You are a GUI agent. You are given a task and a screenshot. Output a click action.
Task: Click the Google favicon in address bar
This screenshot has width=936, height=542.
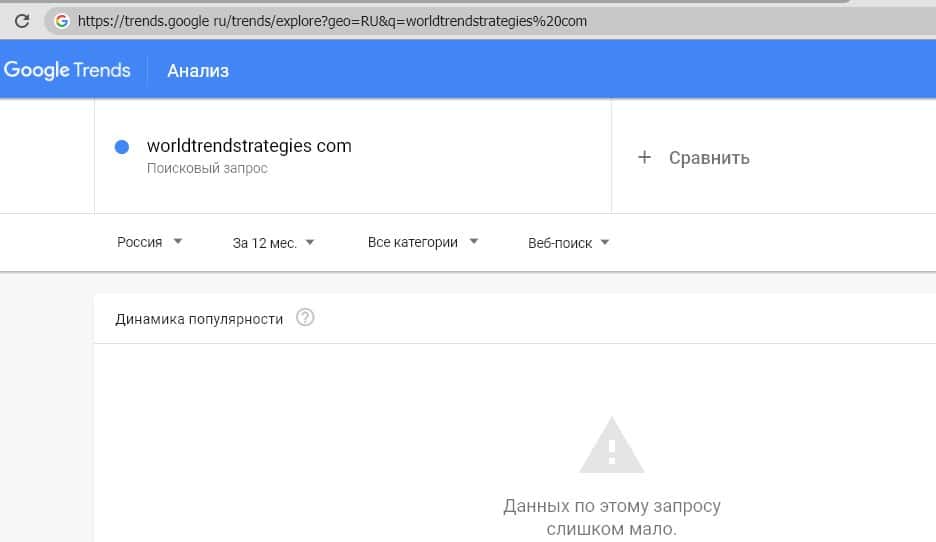[62, 20]
